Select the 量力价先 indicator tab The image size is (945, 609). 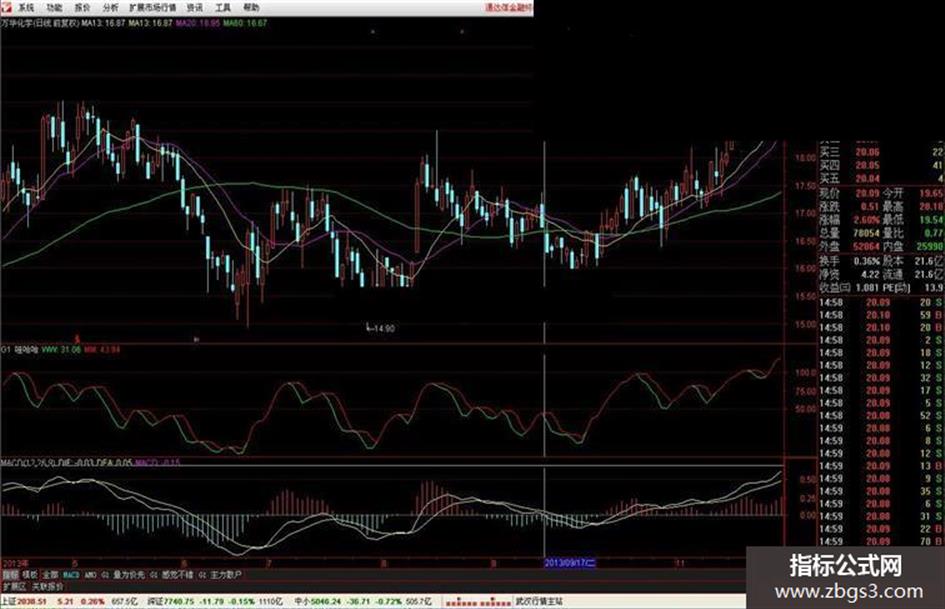[129, 575]
